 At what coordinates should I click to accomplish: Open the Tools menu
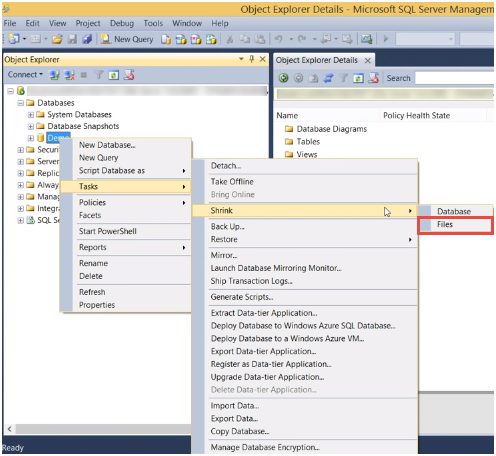153,23
